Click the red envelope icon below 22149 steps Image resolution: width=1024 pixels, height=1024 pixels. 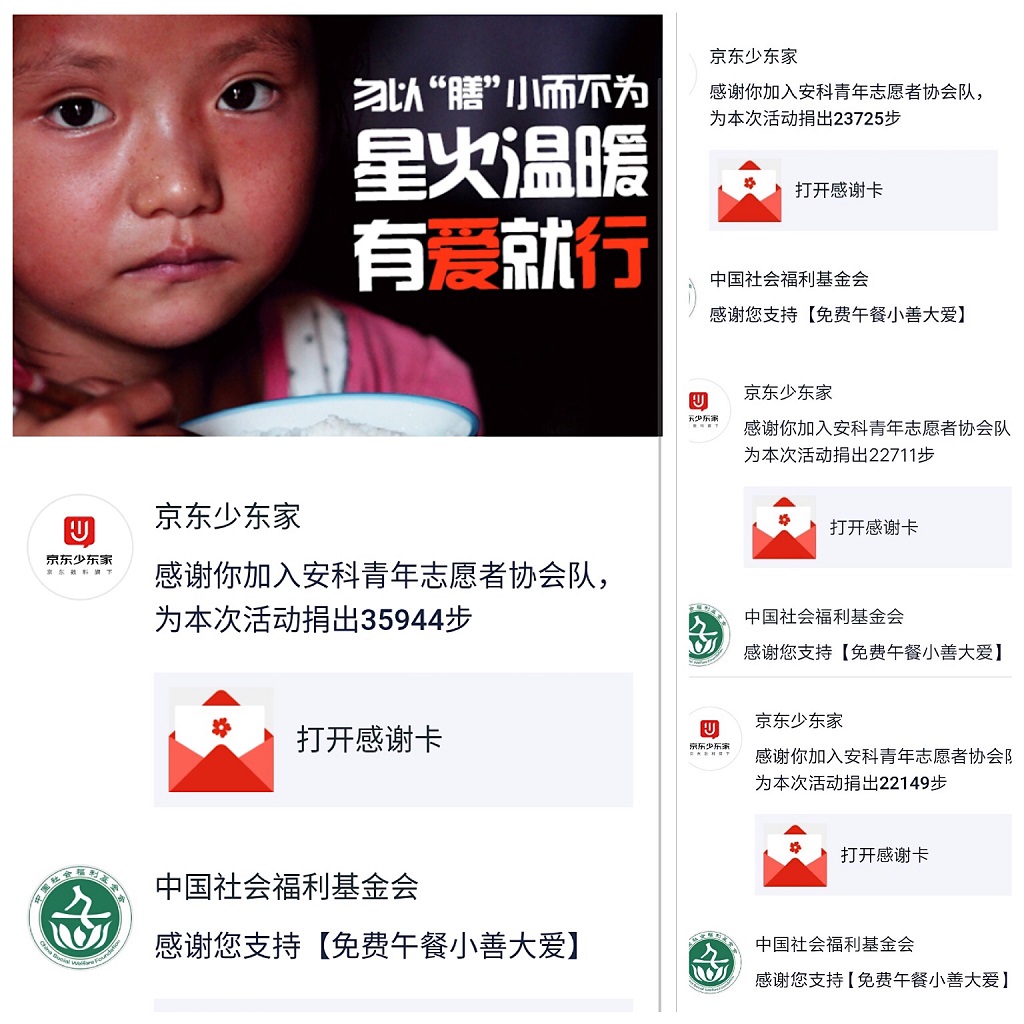coord(795,855)
